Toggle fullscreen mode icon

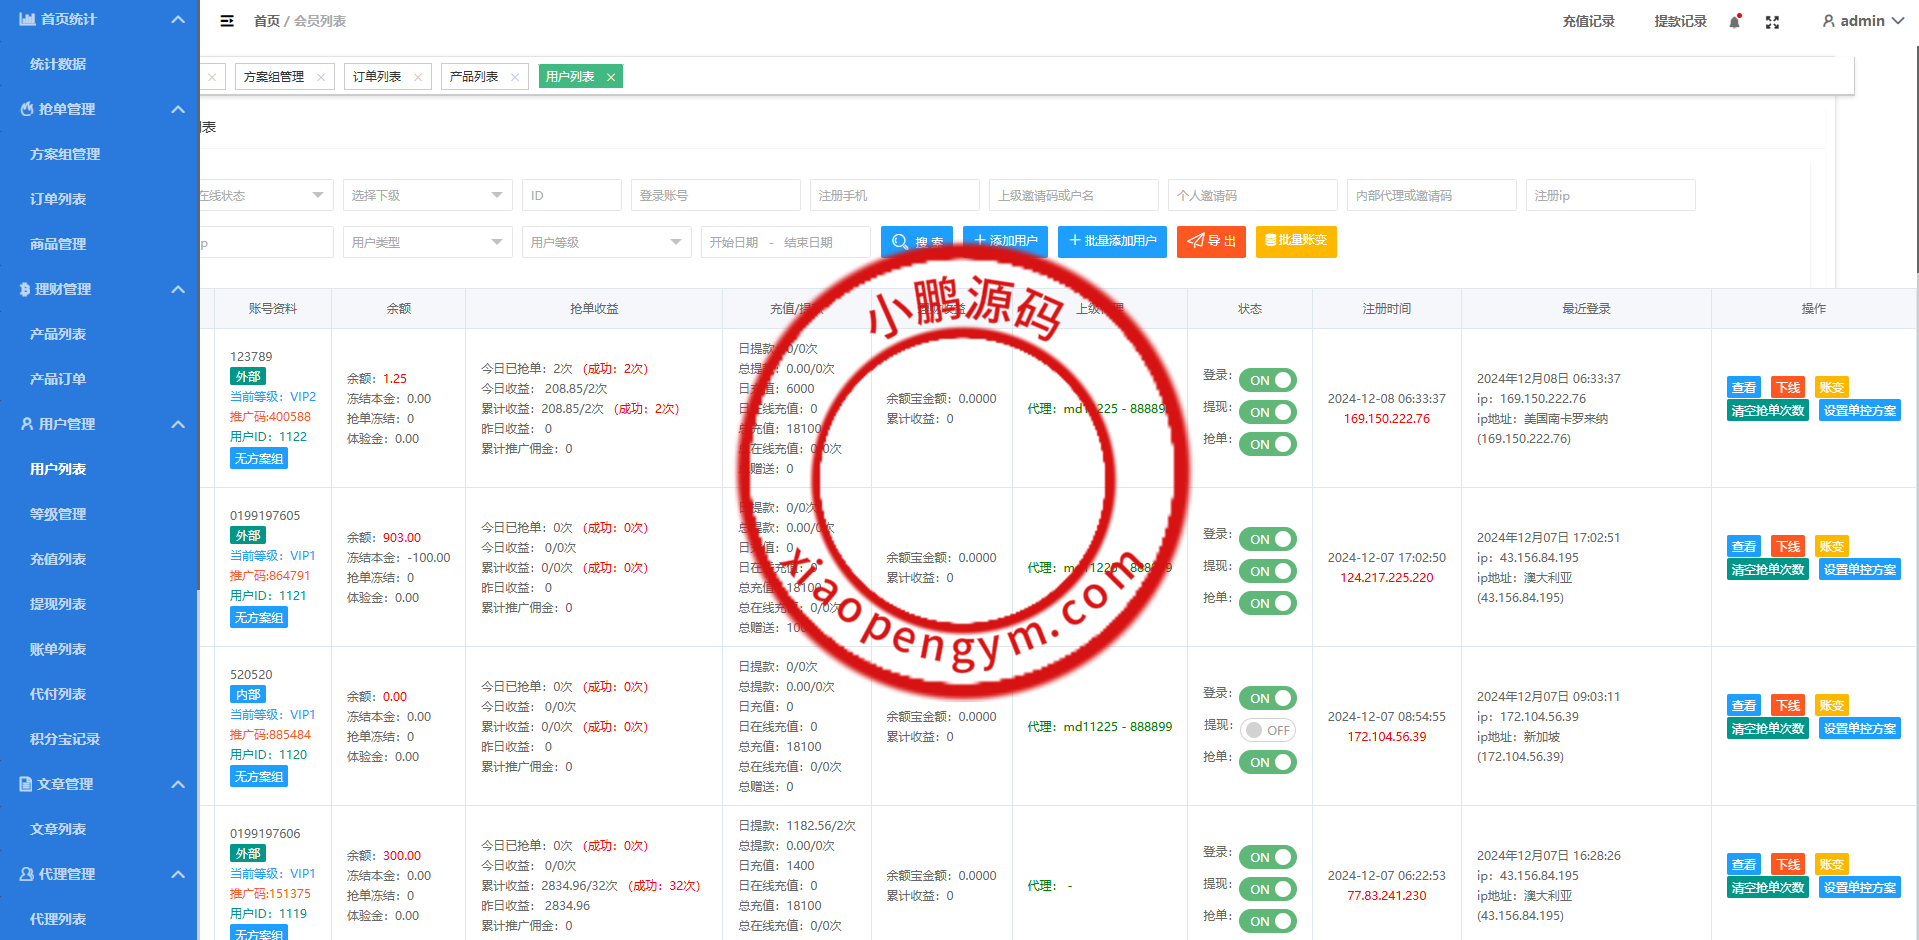click(x=1772, y=22)
